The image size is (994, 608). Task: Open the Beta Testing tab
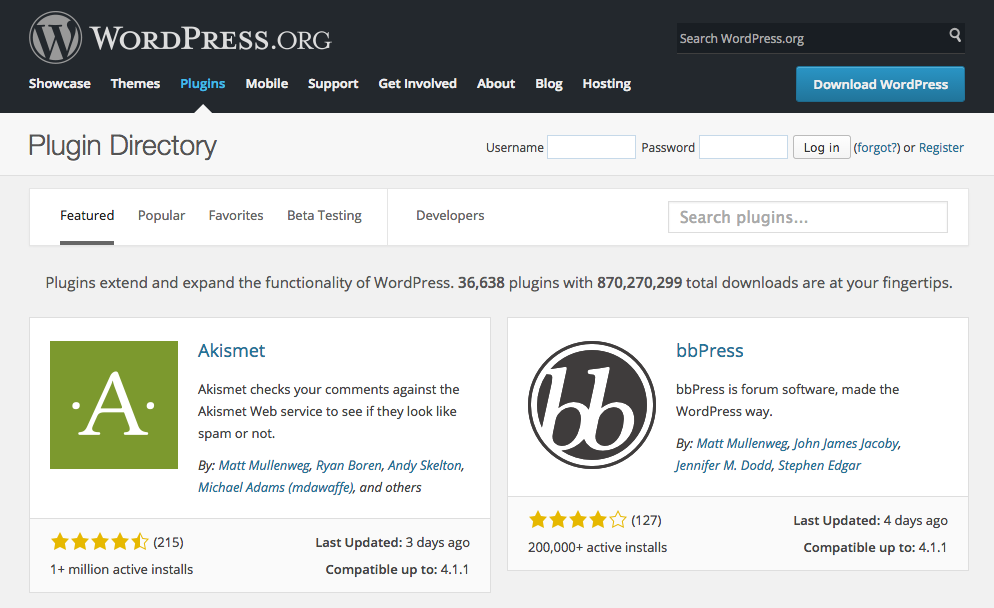324,215
